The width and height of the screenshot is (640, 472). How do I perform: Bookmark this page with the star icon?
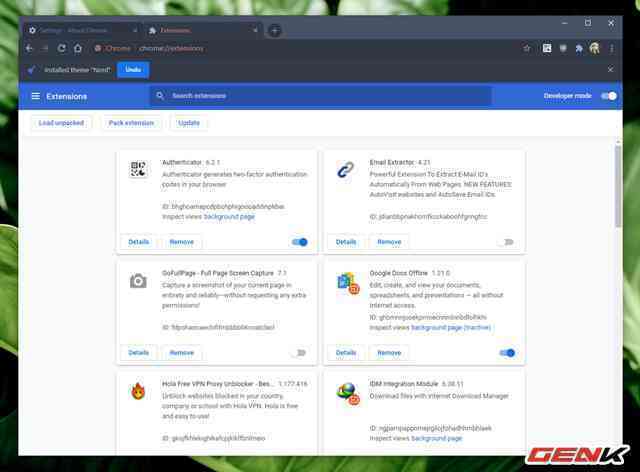(x=527, y=48)
